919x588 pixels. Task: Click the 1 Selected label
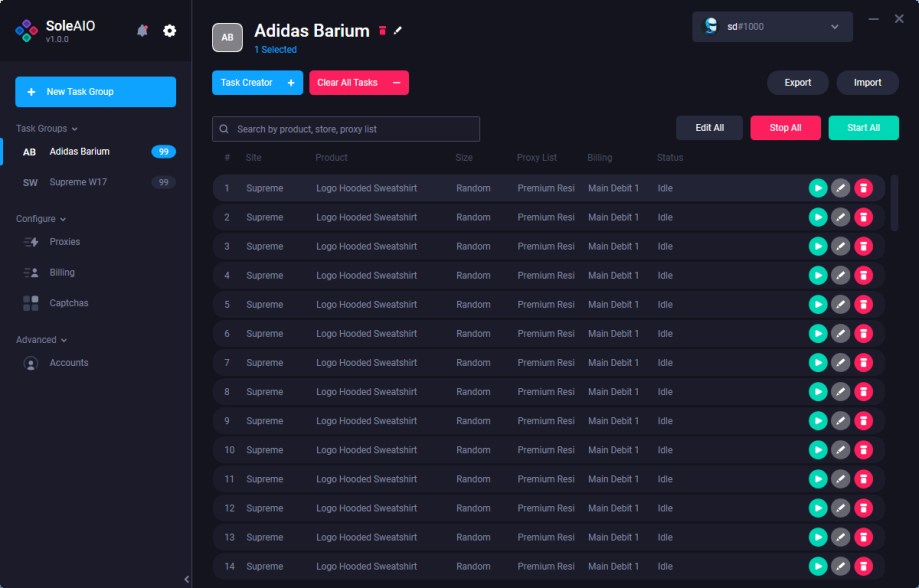(275, 50)
